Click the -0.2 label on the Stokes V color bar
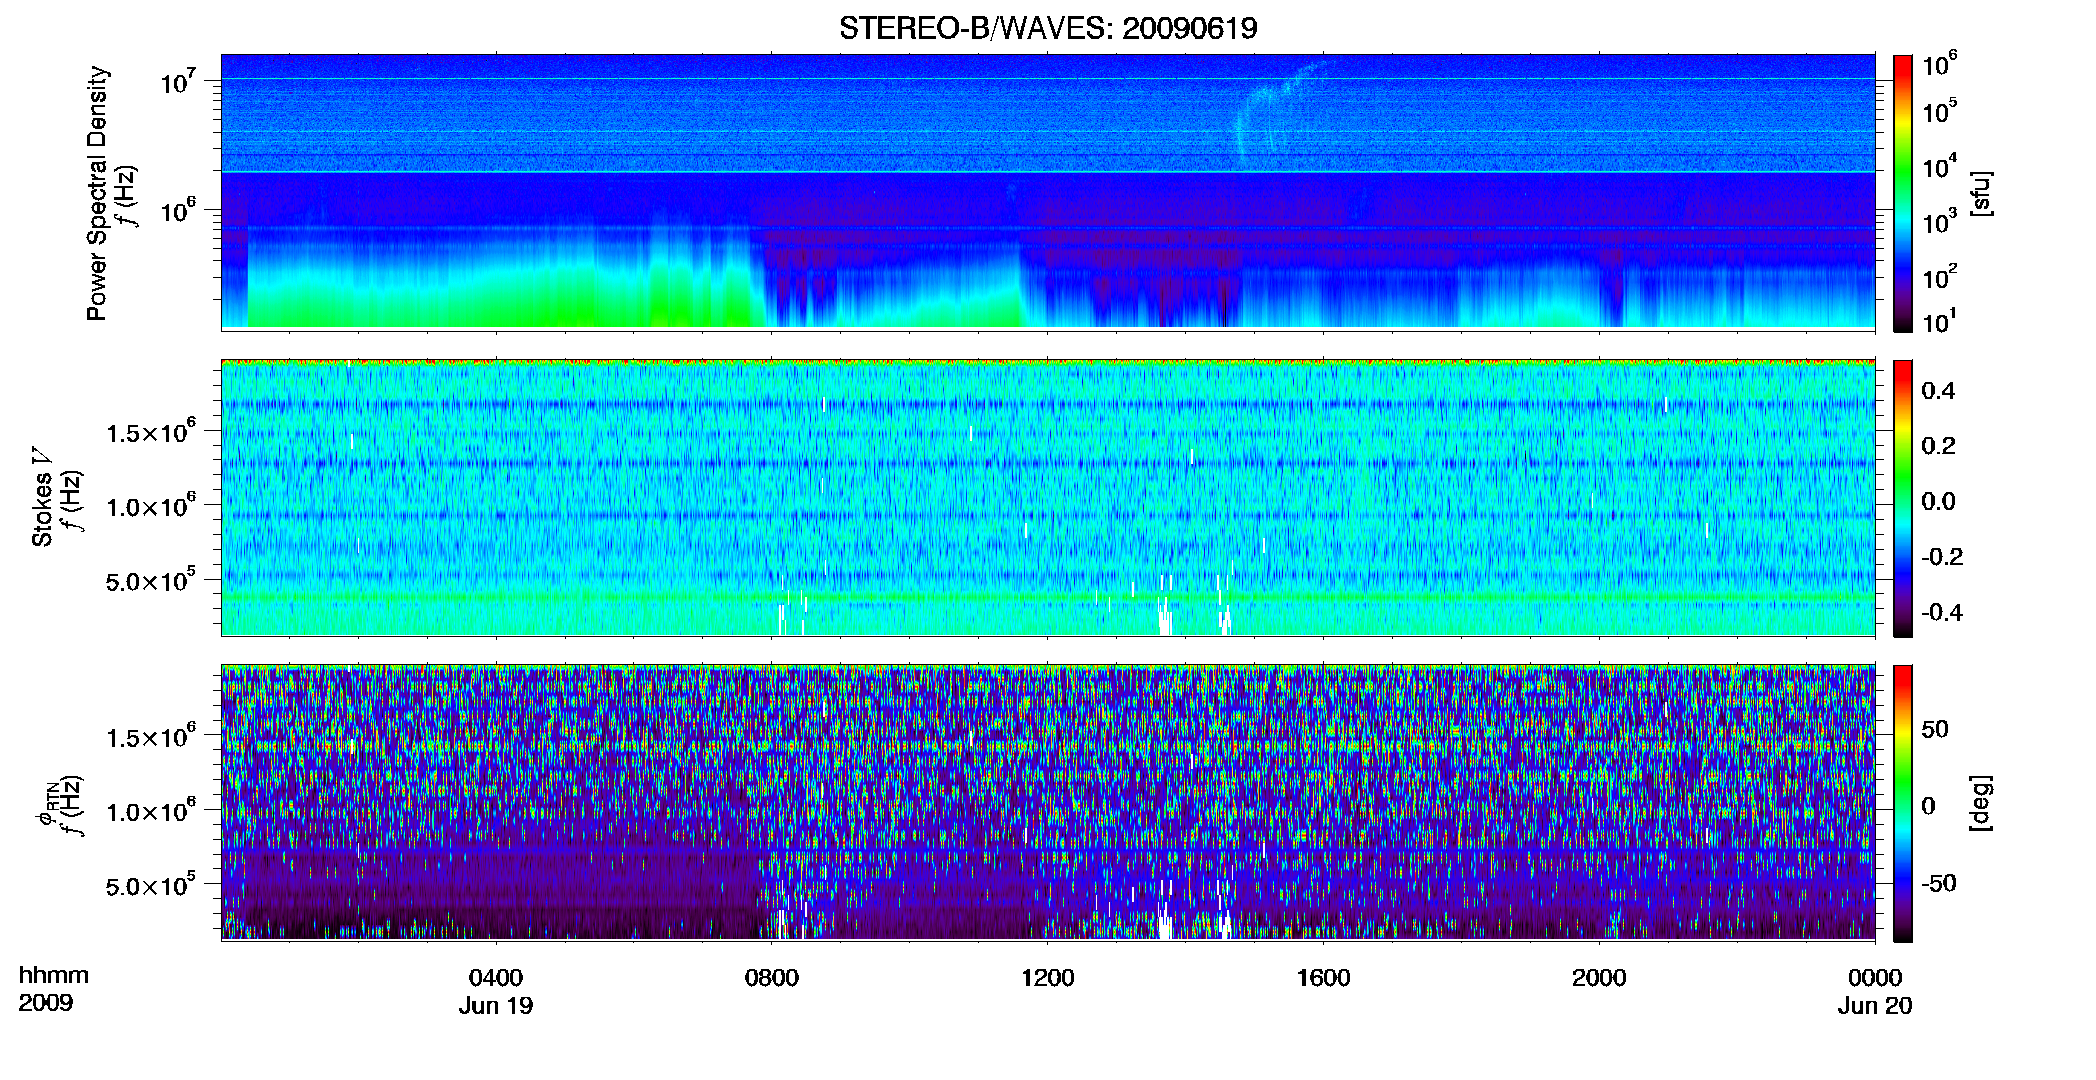 point(1942,557)
